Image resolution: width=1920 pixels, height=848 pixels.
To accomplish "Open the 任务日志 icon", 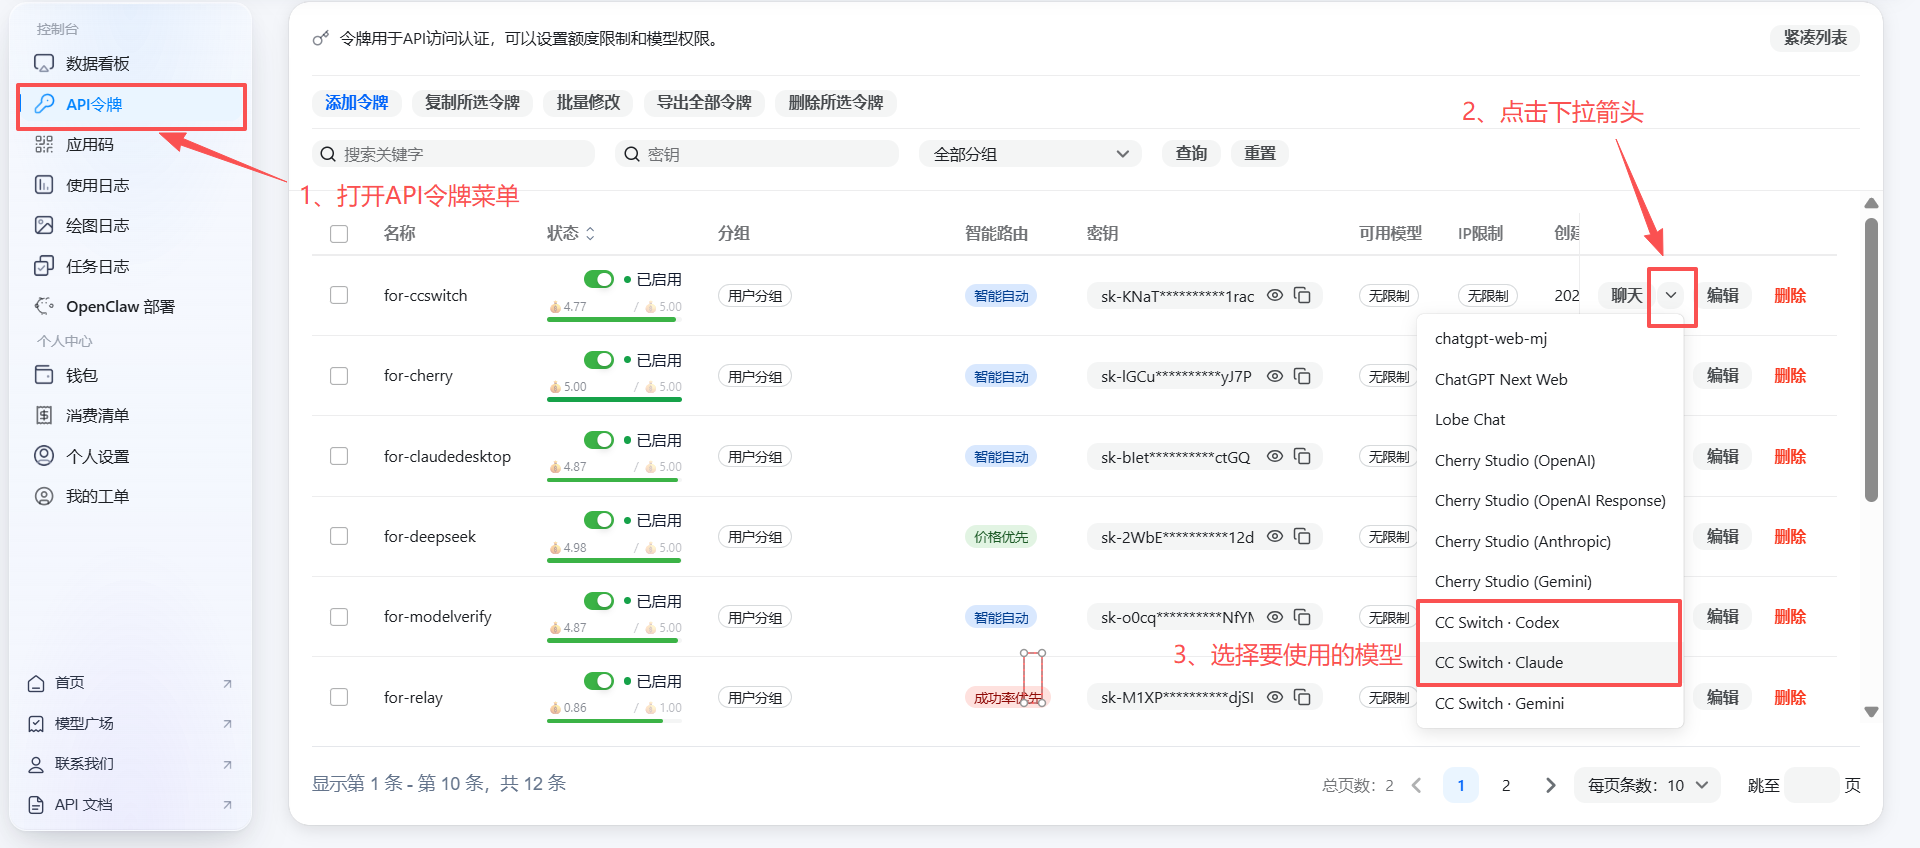I will pyautogui.click(x=44, y=266).
